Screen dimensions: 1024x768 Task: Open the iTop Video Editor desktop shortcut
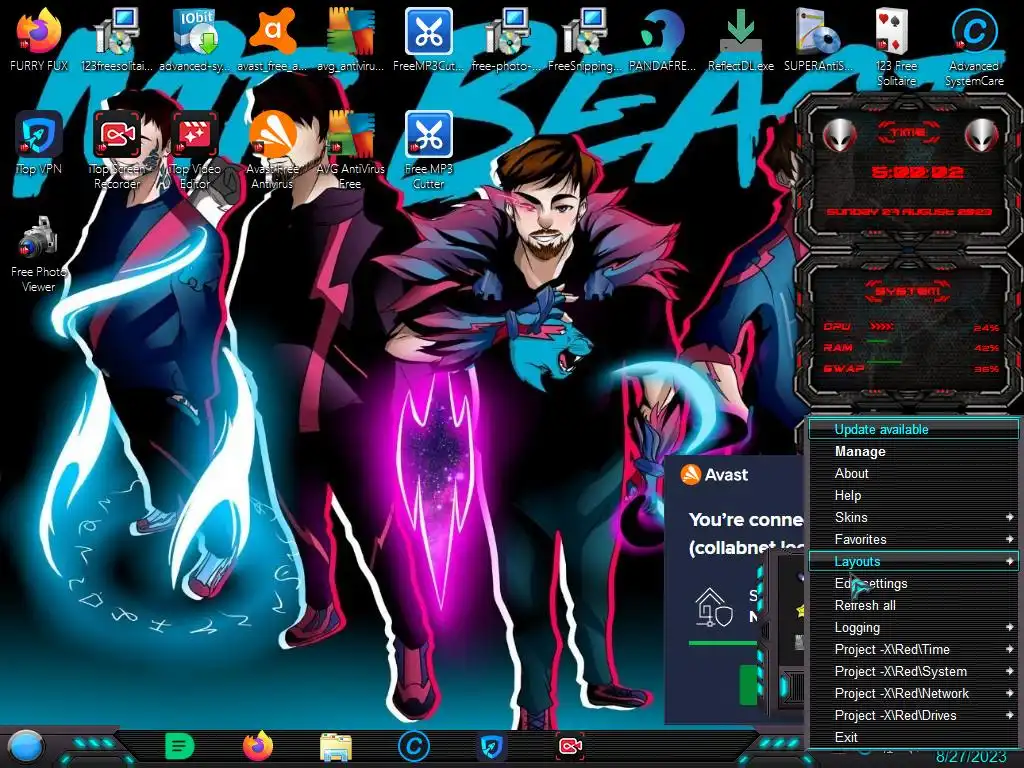tap(195, 150)
